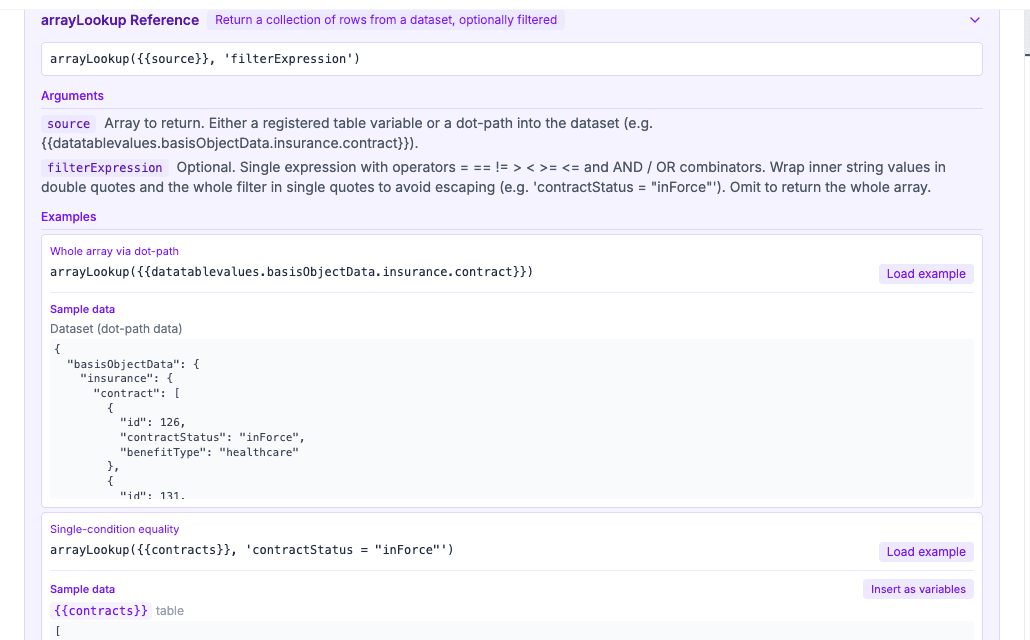Click the Sample data heading beside Insert as variables

[x=82, y=589]
